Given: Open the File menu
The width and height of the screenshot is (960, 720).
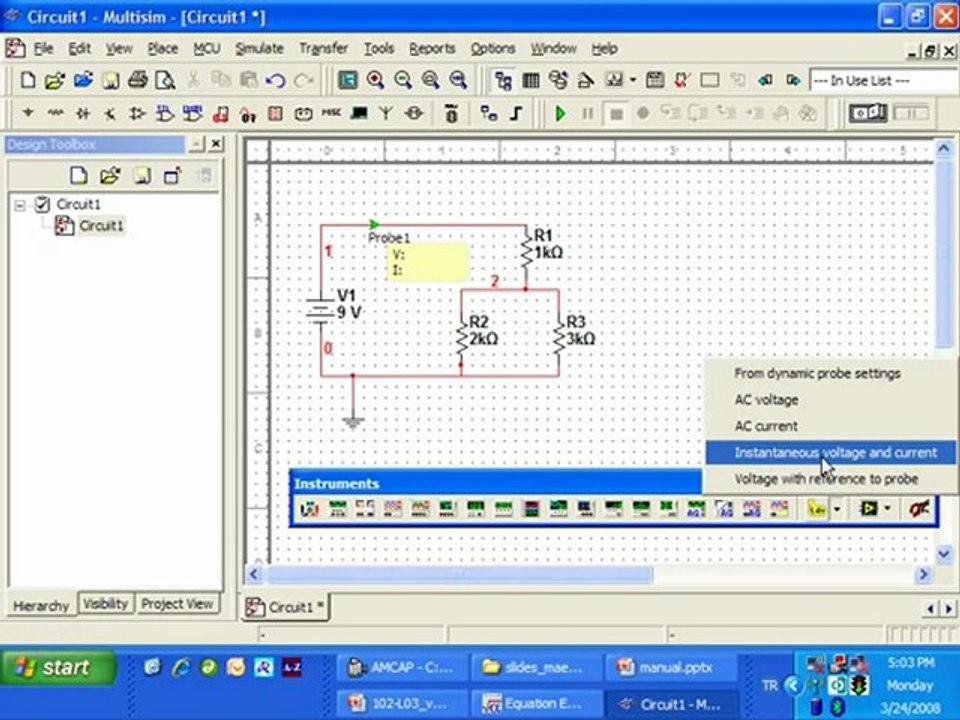Looking at the screenshot, I should tap(43, 48).
